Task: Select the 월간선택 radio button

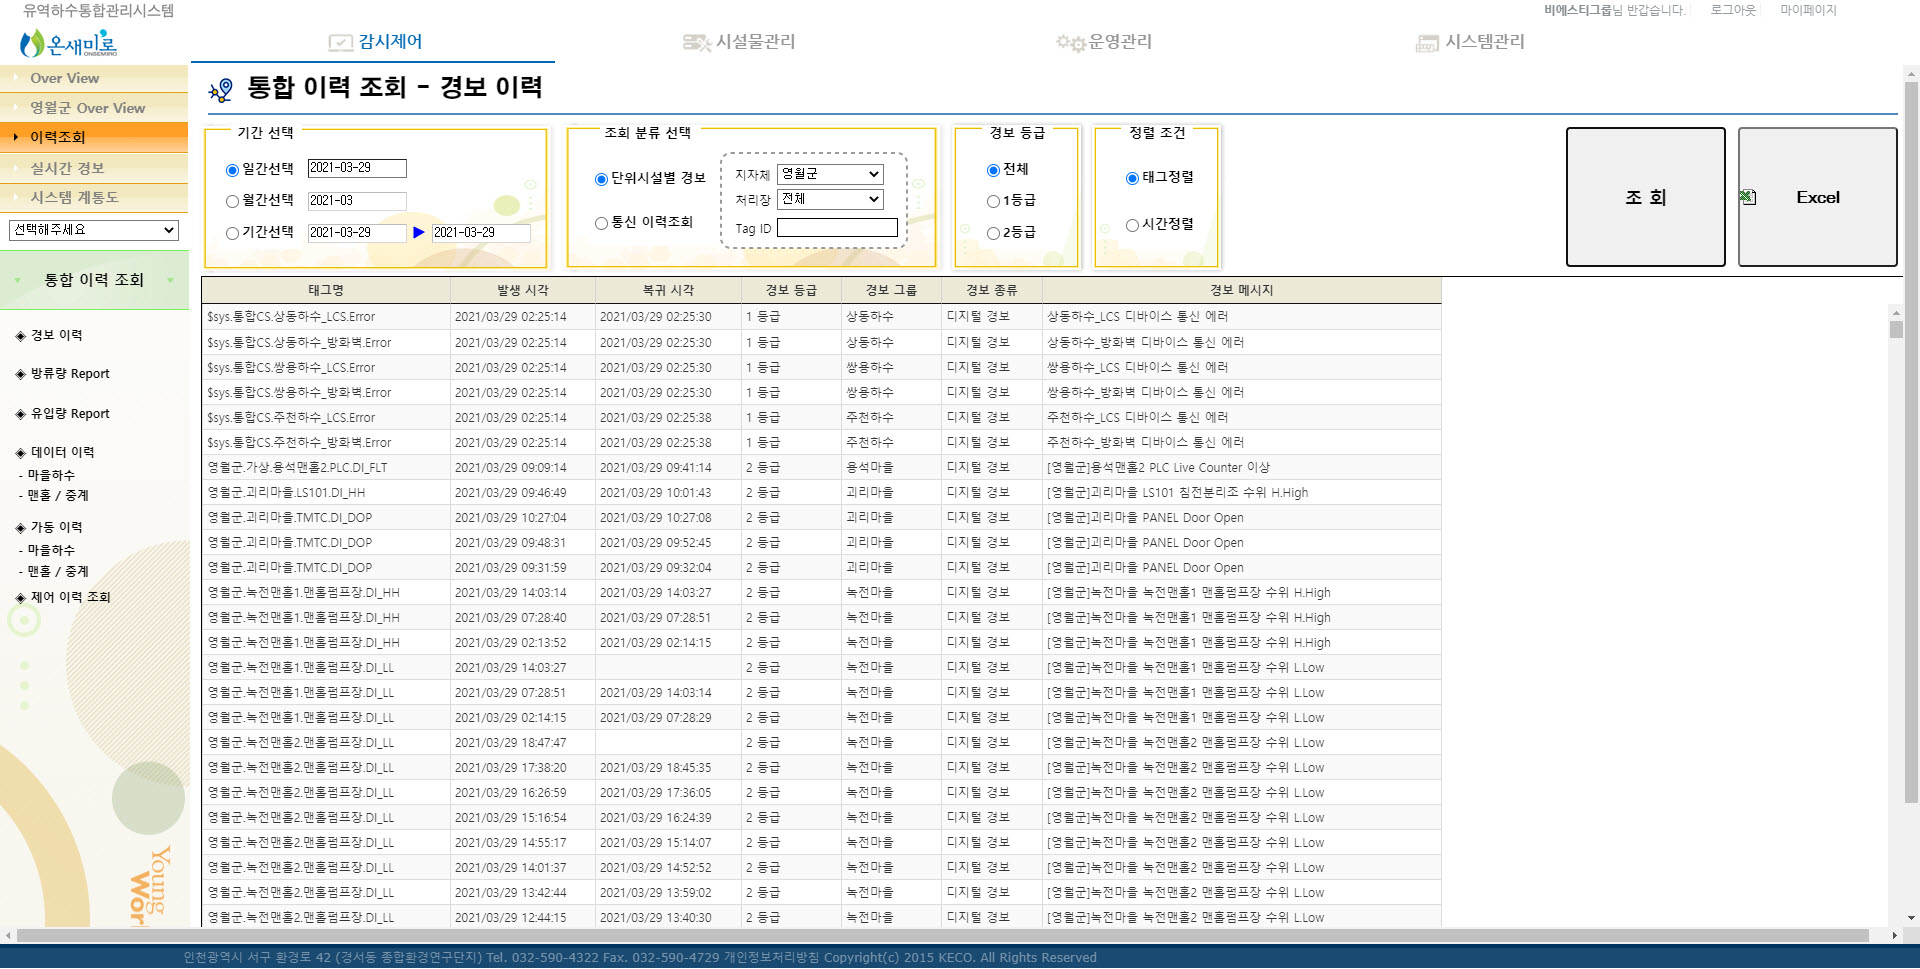Action: [x=232, y=201]
